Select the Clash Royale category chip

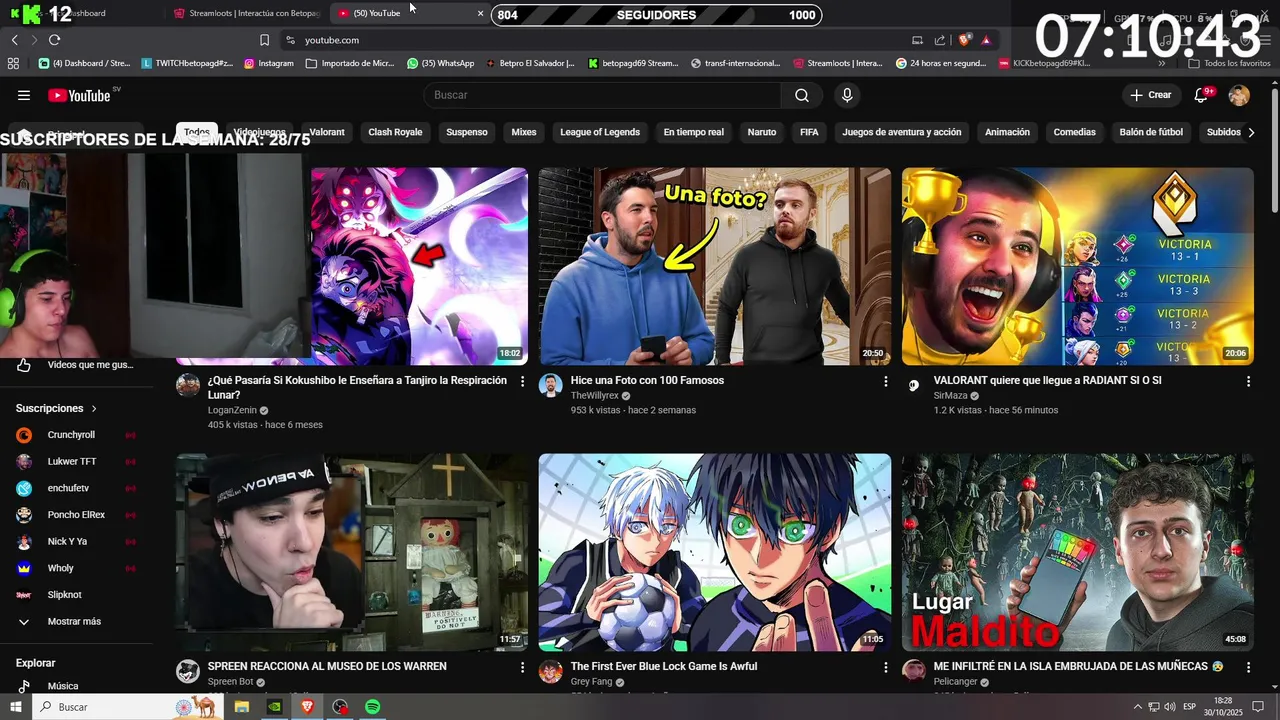click(x=395, y=132)
